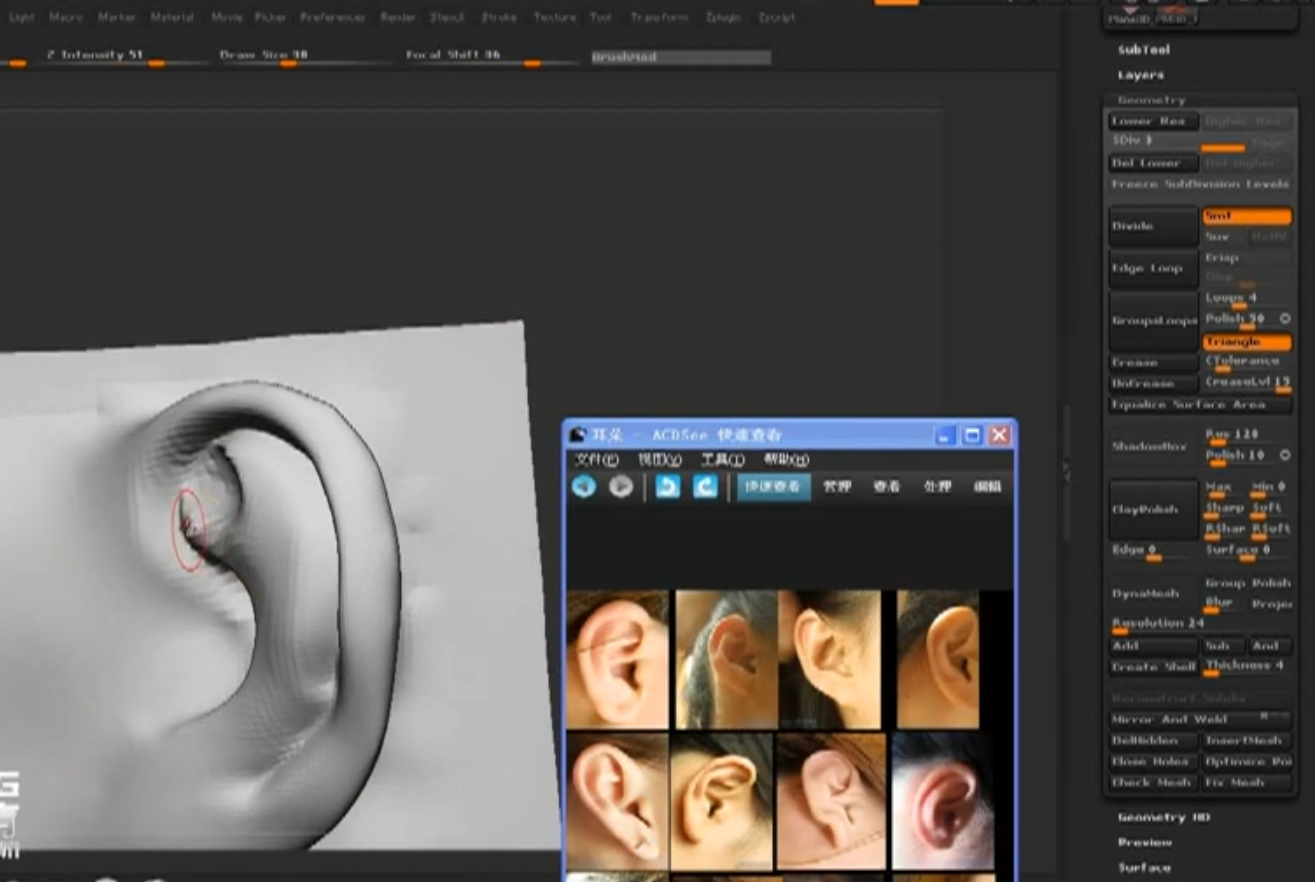Maximize the ACDSee quick view window
The width and height of the screenshot is (1315, 882).
(972, 435)
